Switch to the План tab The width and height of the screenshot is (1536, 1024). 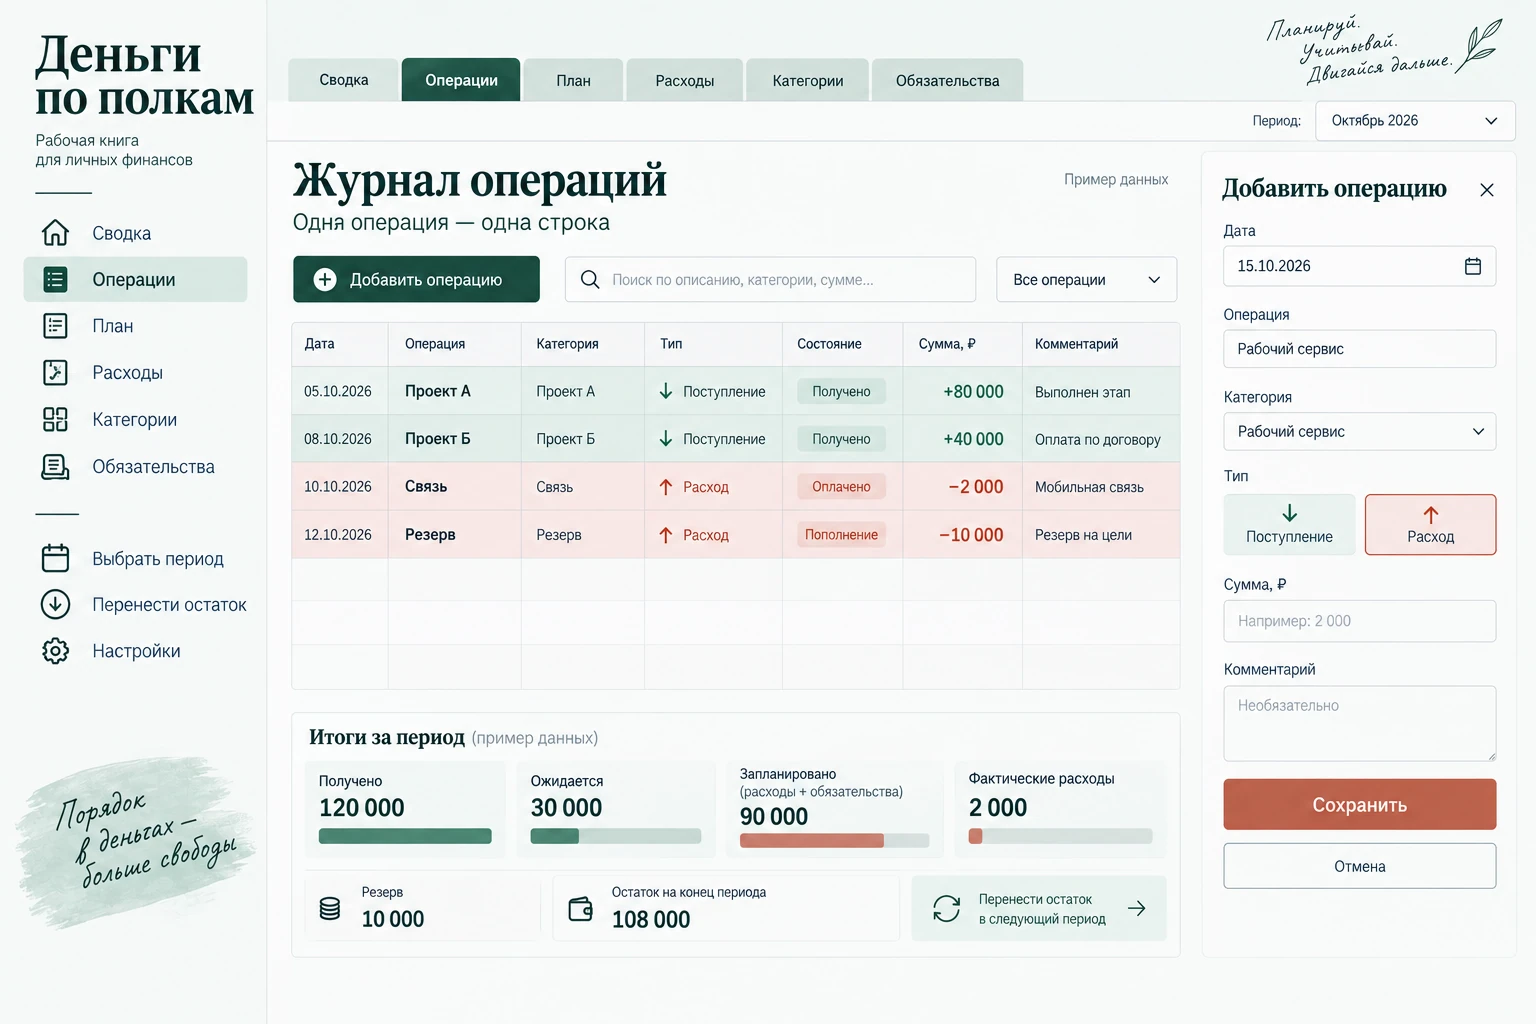[573, 80]
